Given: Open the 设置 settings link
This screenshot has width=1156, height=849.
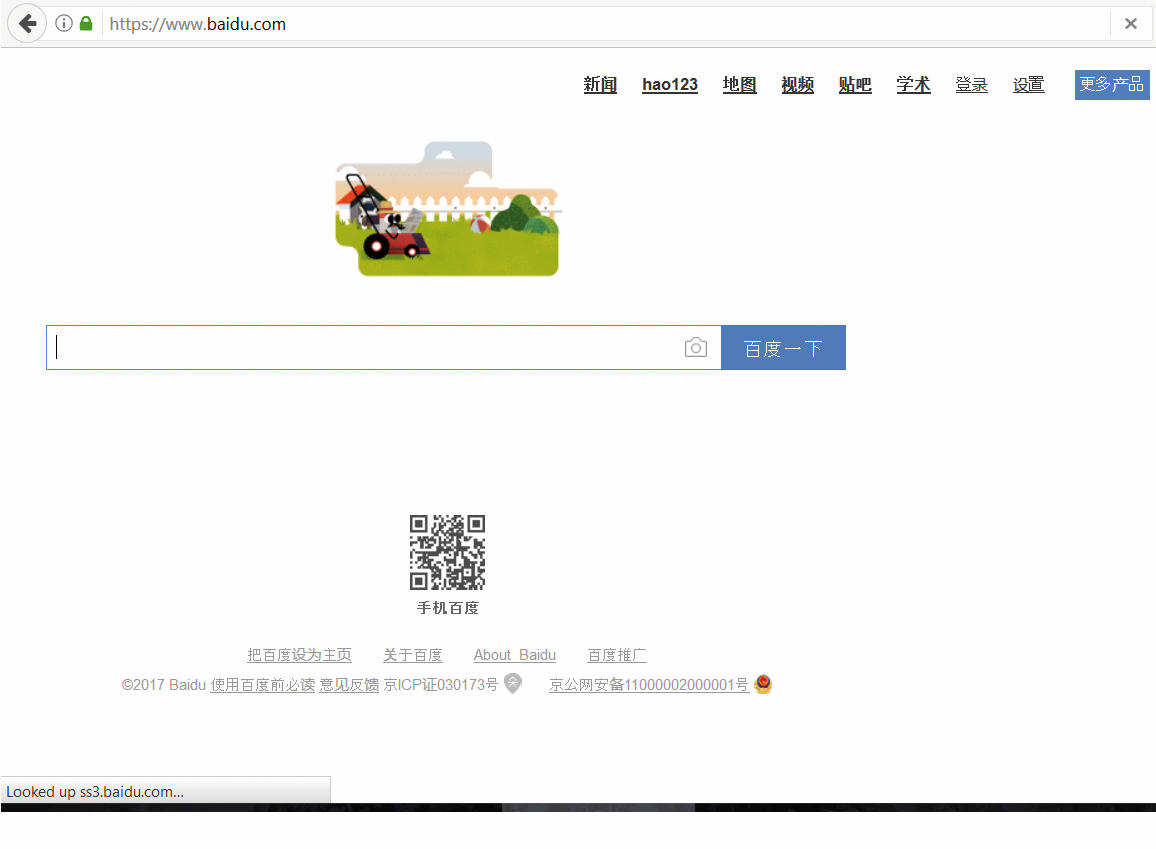Looking at the screenshot, I should (1028, 85).
